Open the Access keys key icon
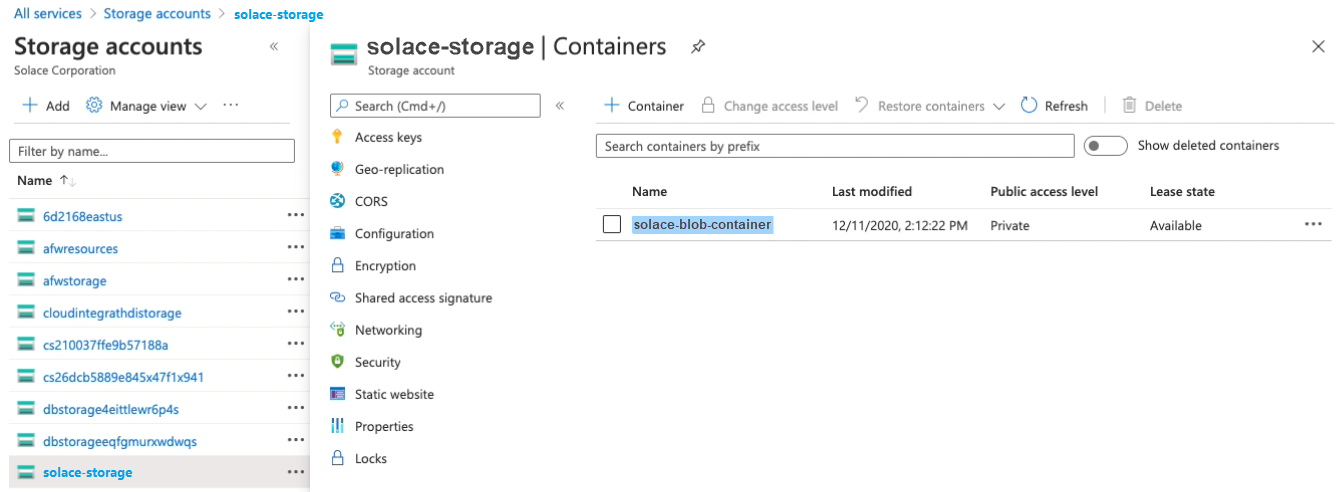This screenshot has width=1338, height=492. tap(337, 137)
